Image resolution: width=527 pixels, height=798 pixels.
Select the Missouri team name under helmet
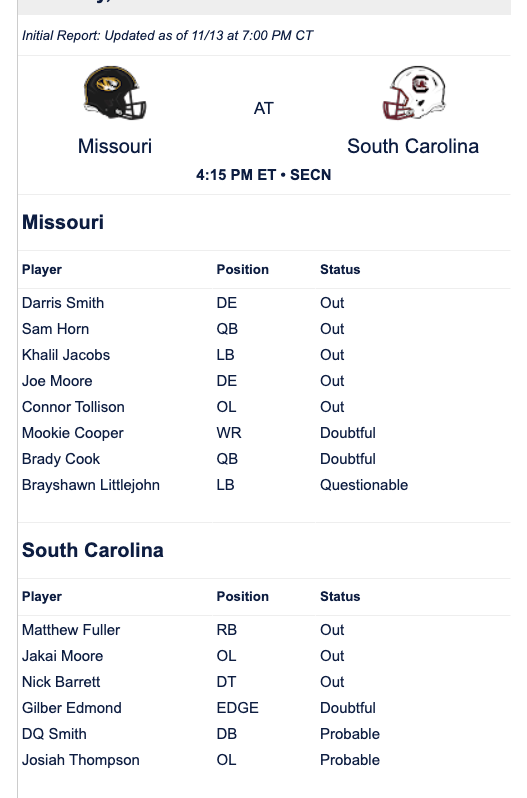pyautogui.click(x=115, y=147)
